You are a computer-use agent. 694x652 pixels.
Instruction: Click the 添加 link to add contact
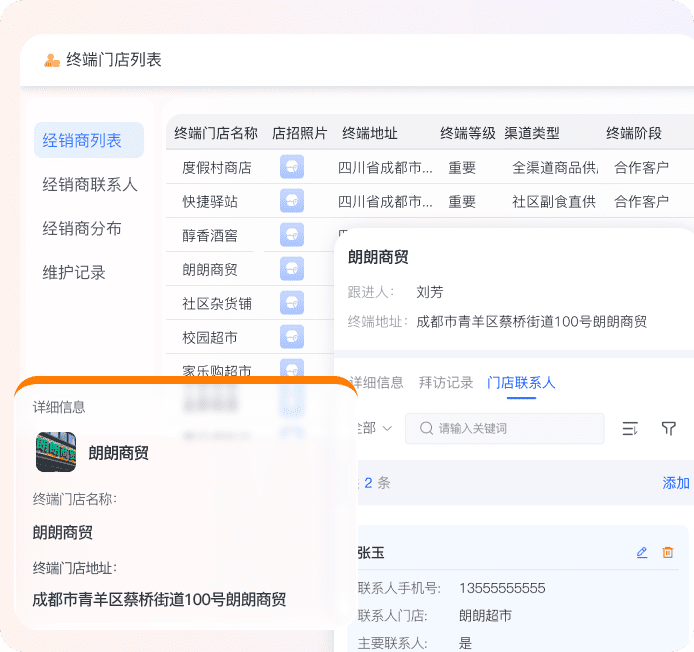point(676,483)
